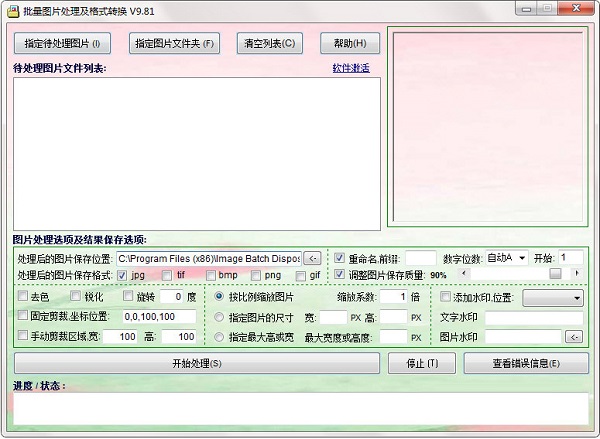600x439 pixels.
Task: Click the 停止 stop button
Action: pyautogui.click(x=422, y=363)
